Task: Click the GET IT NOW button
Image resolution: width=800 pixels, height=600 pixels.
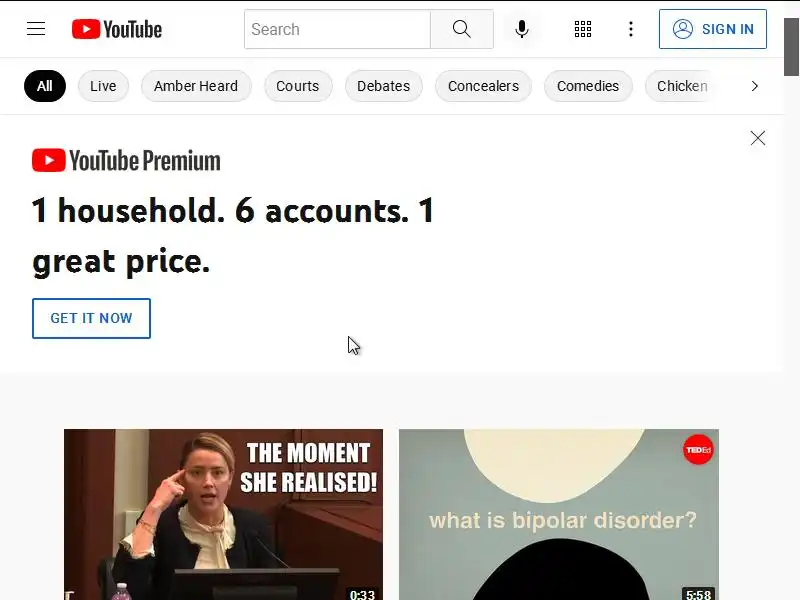Action: pos(91,318)
